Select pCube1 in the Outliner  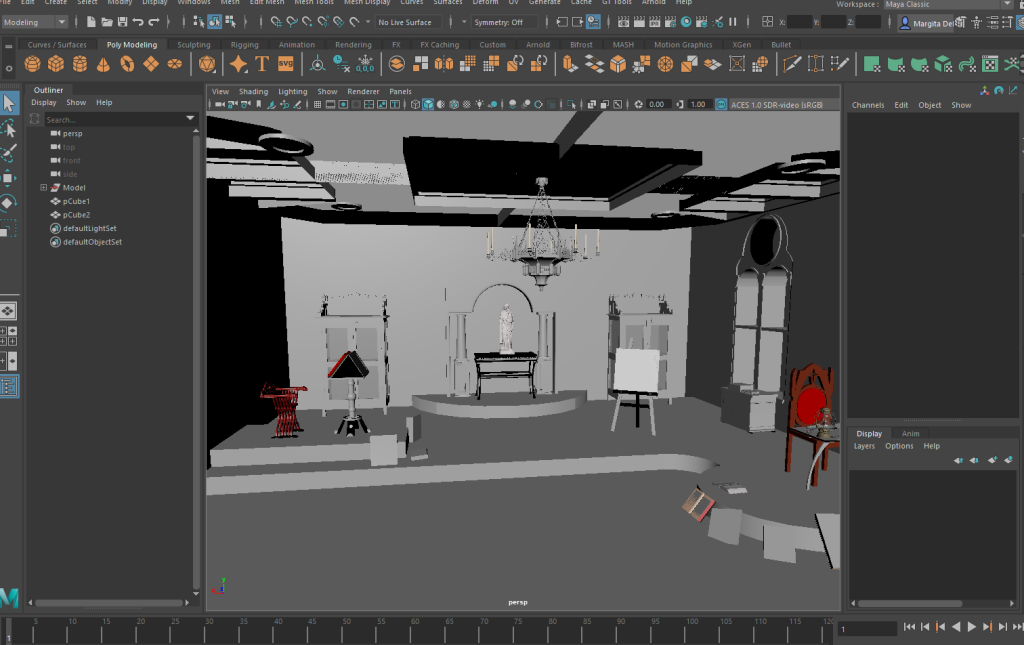point(76,201)
